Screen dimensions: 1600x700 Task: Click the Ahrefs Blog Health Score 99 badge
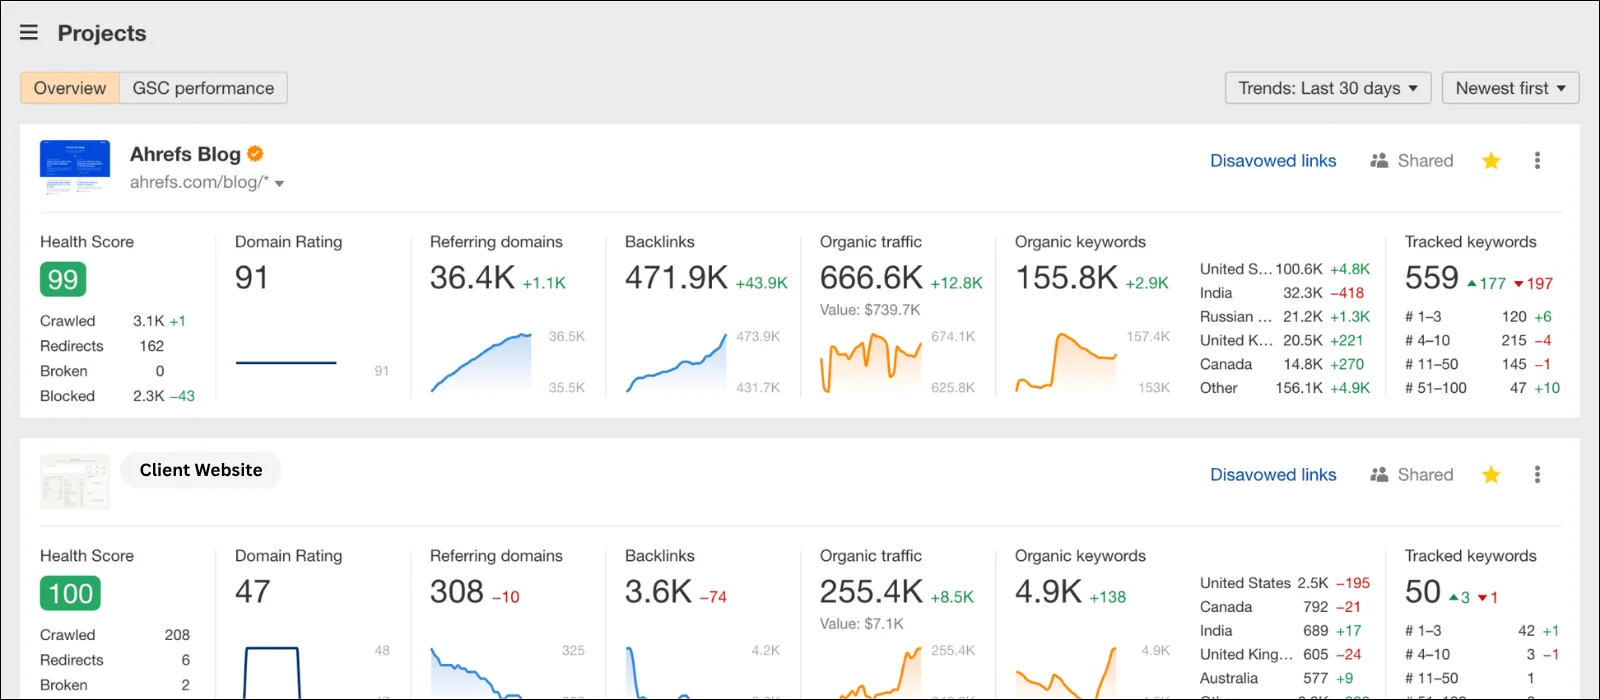pos(63,279)
